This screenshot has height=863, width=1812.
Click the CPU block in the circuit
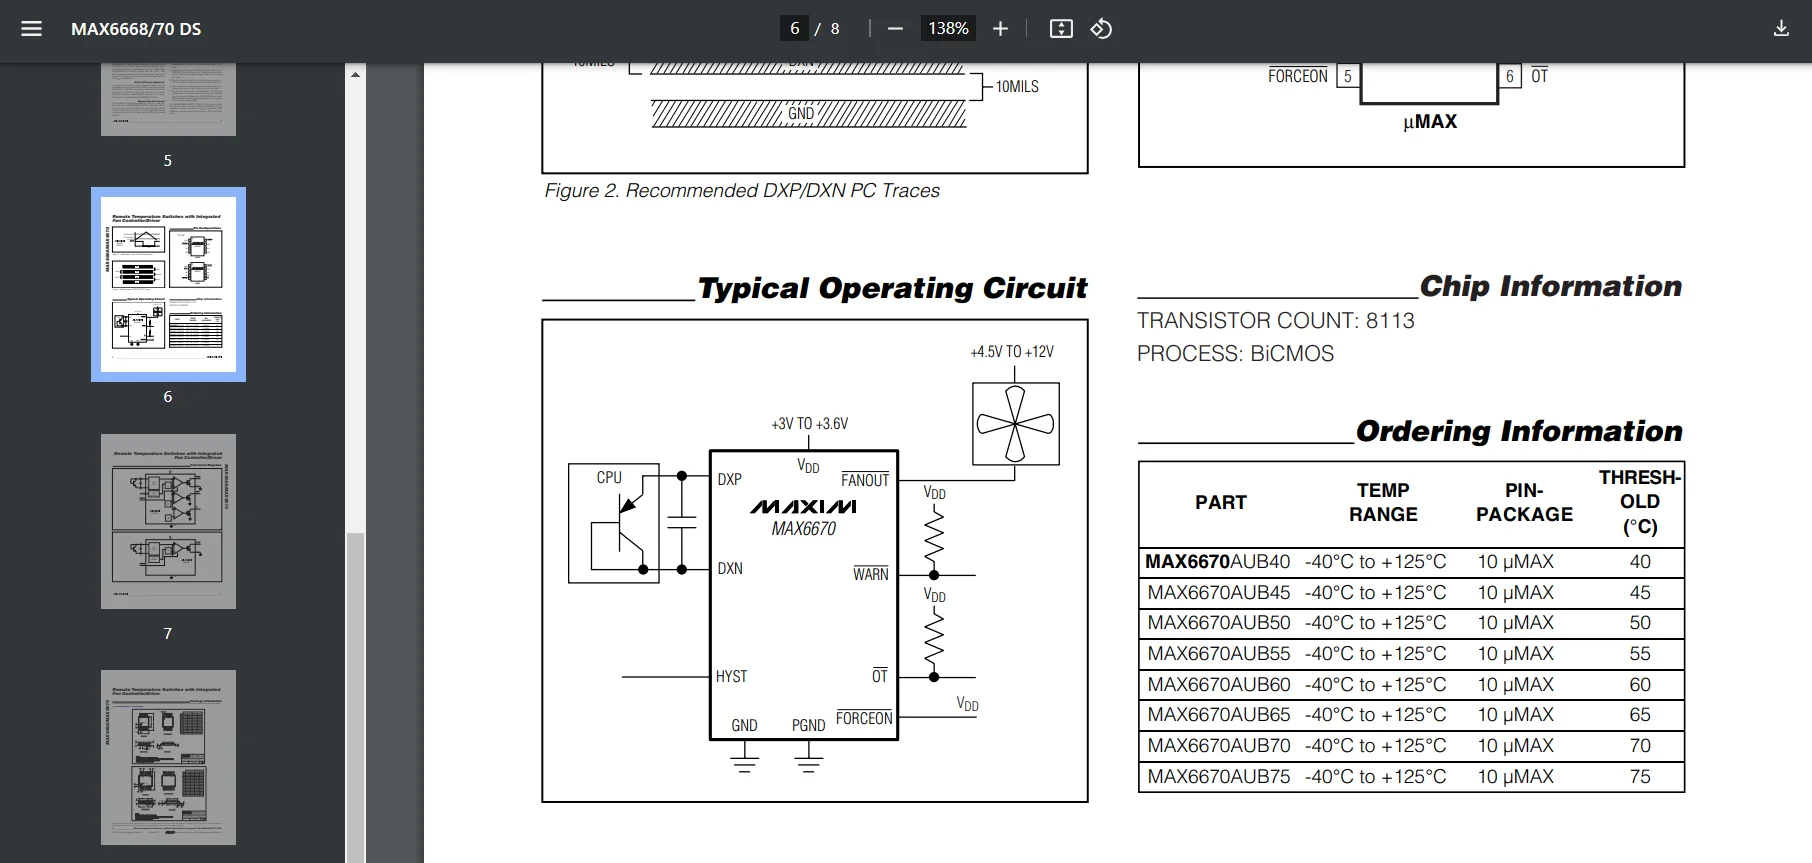click(x=613, y=523)
